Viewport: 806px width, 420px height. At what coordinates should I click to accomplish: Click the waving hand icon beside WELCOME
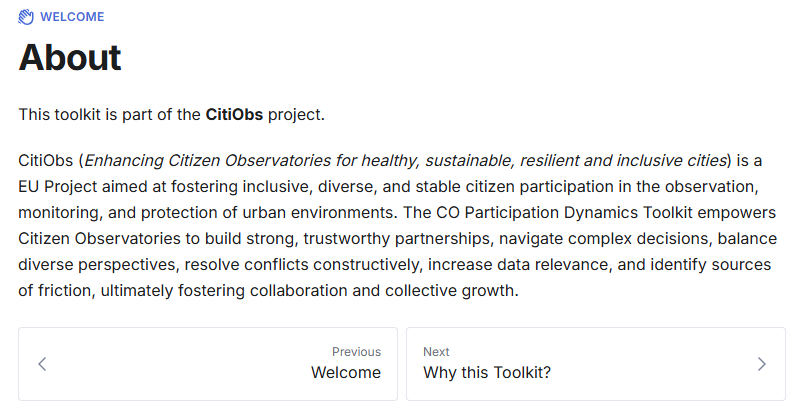pyautogui.click(x=26, y=16)
